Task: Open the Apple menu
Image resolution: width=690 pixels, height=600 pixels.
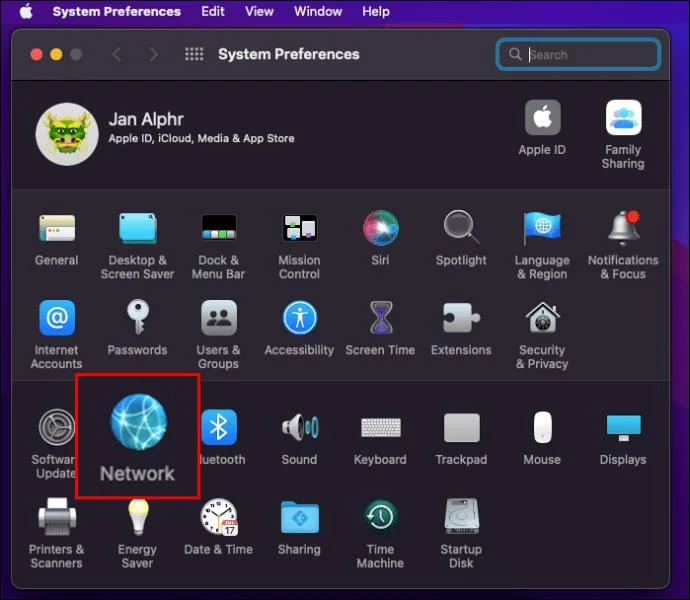Action: click(x=26, y=11)
